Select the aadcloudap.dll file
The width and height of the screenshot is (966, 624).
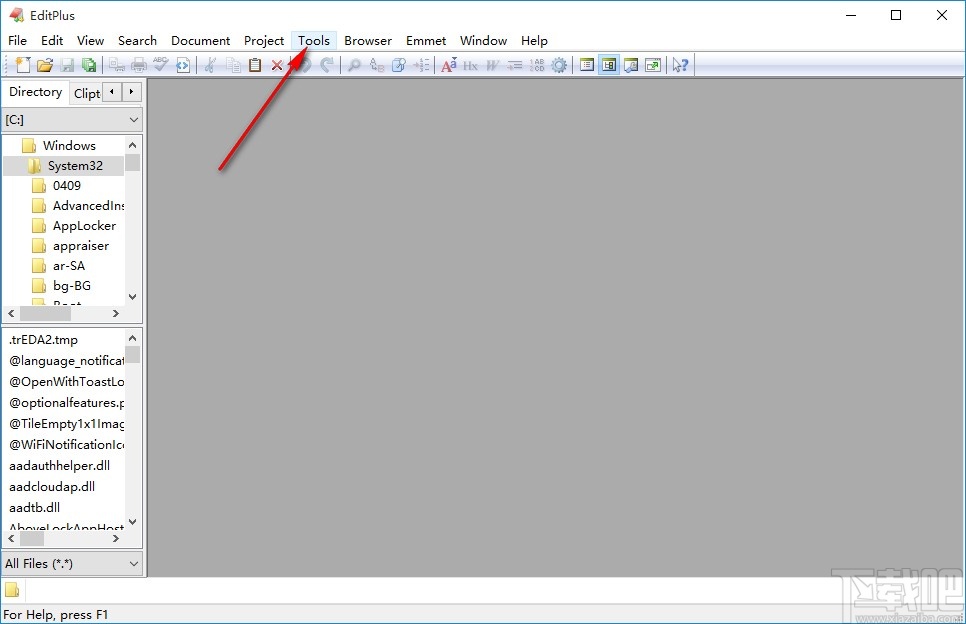point(52,486)
